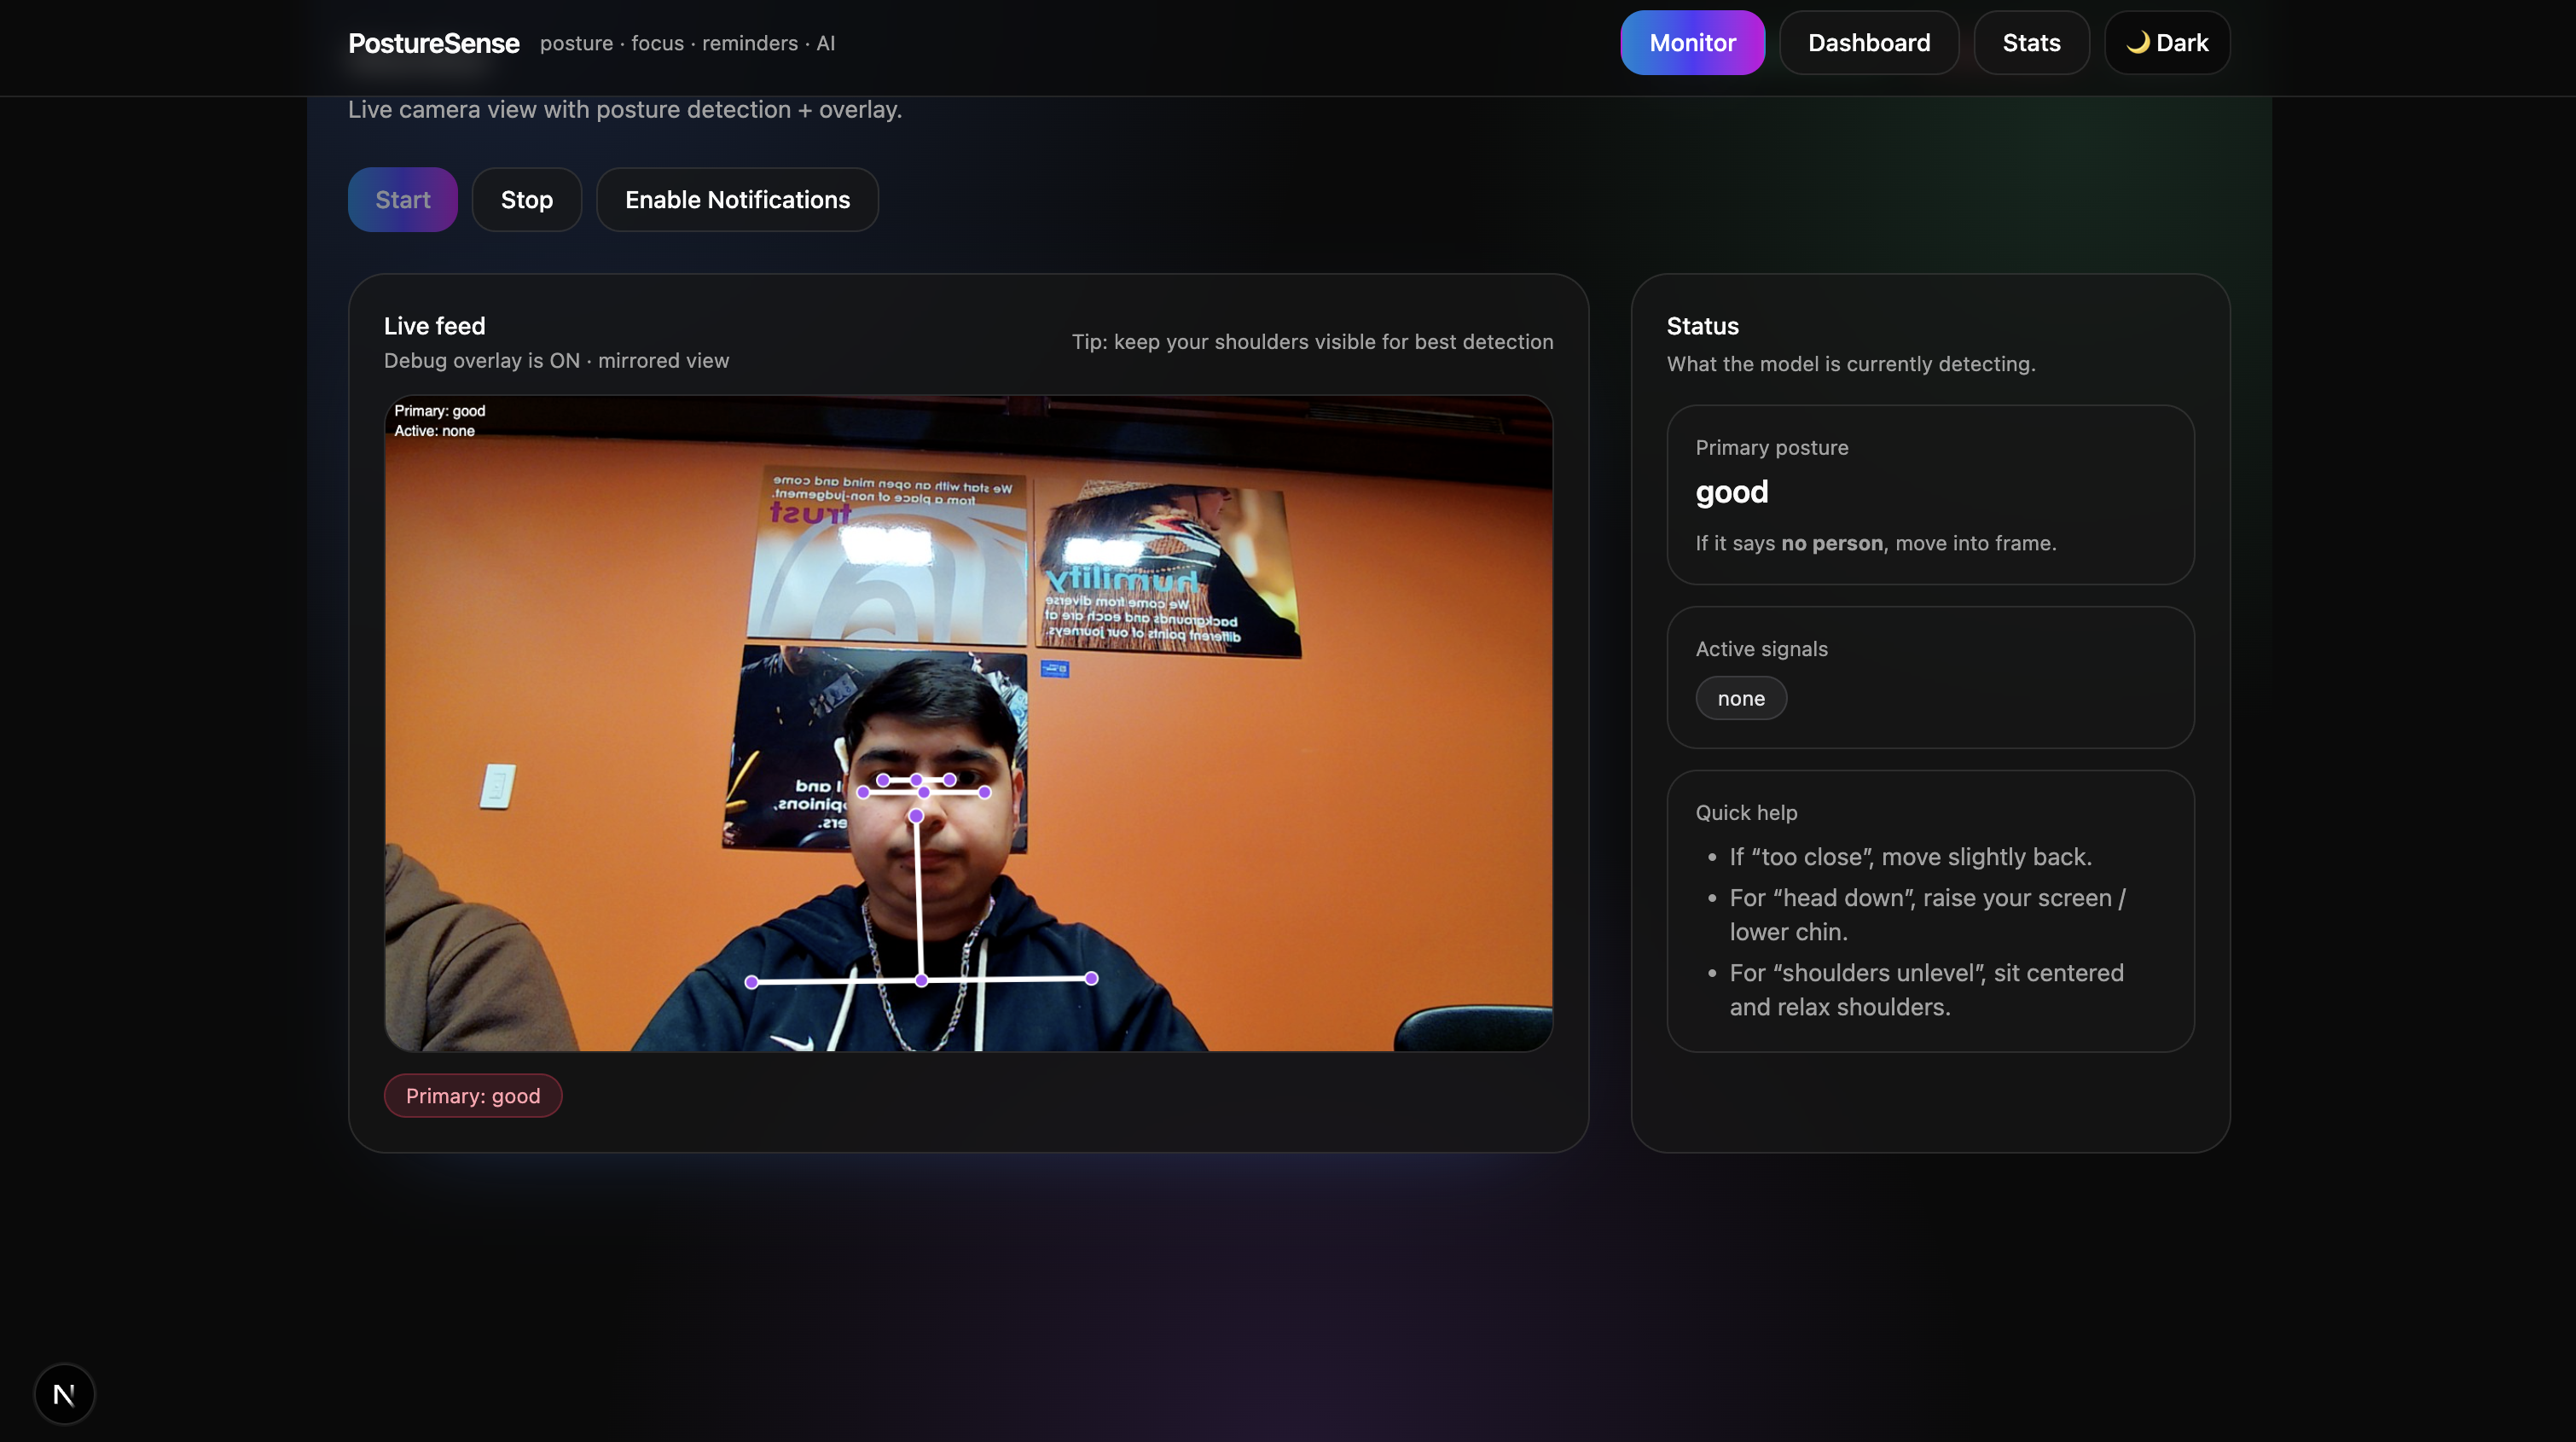This screenshot has height=1442, width=2576.
Task: Click the left shoulder keypoint dot
Action: click(752, 982)
